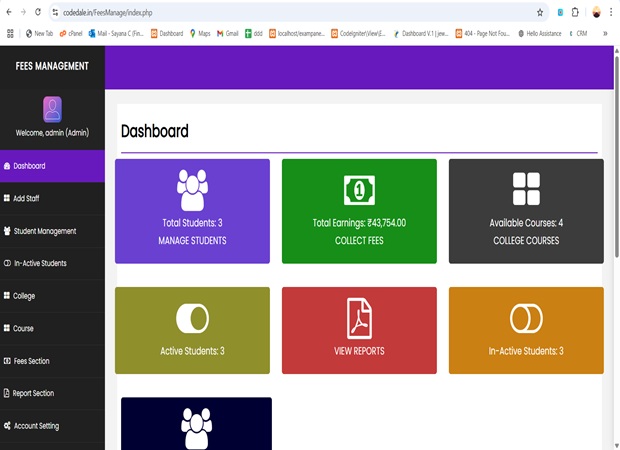Image resolution: width=620 pixels, height=450 pixels.
Task: Click the admin profile avatar in sidebar
Action: 52,109
